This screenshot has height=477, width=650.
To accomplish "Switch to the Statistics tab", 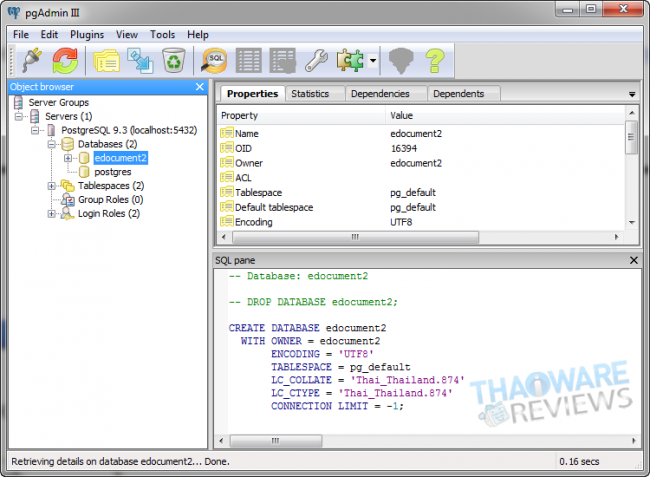I will click(x=310, y=94).
